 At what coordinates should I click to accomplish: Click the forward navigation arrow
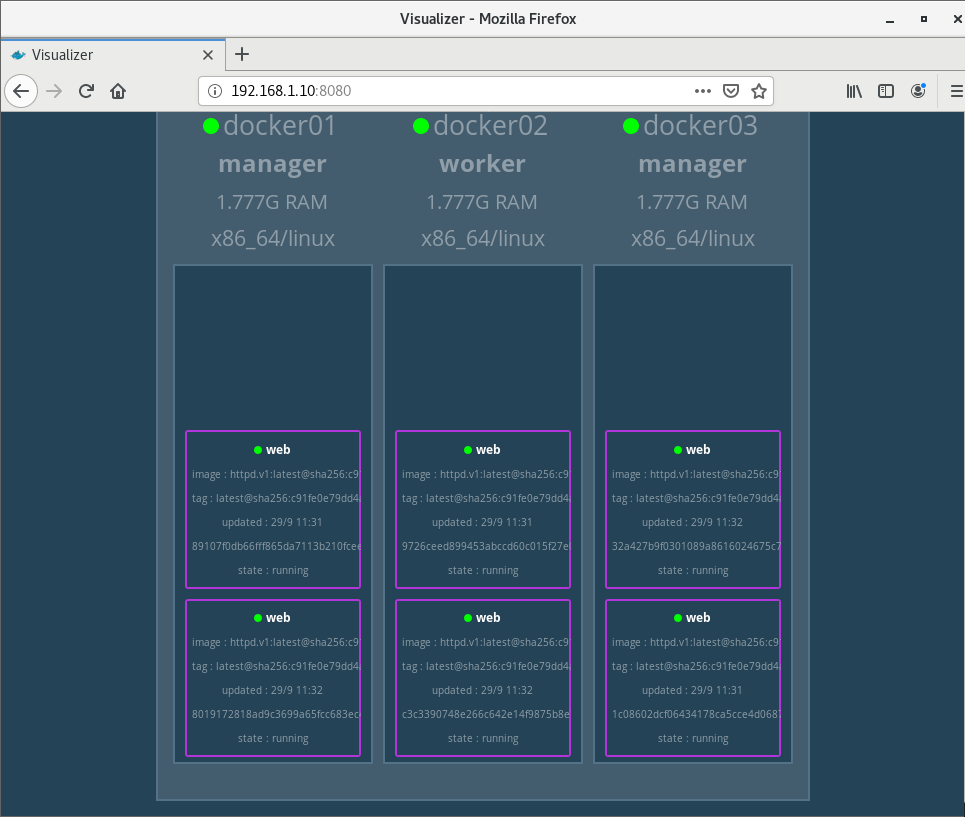pyautogui.click(x=54, y=91)
